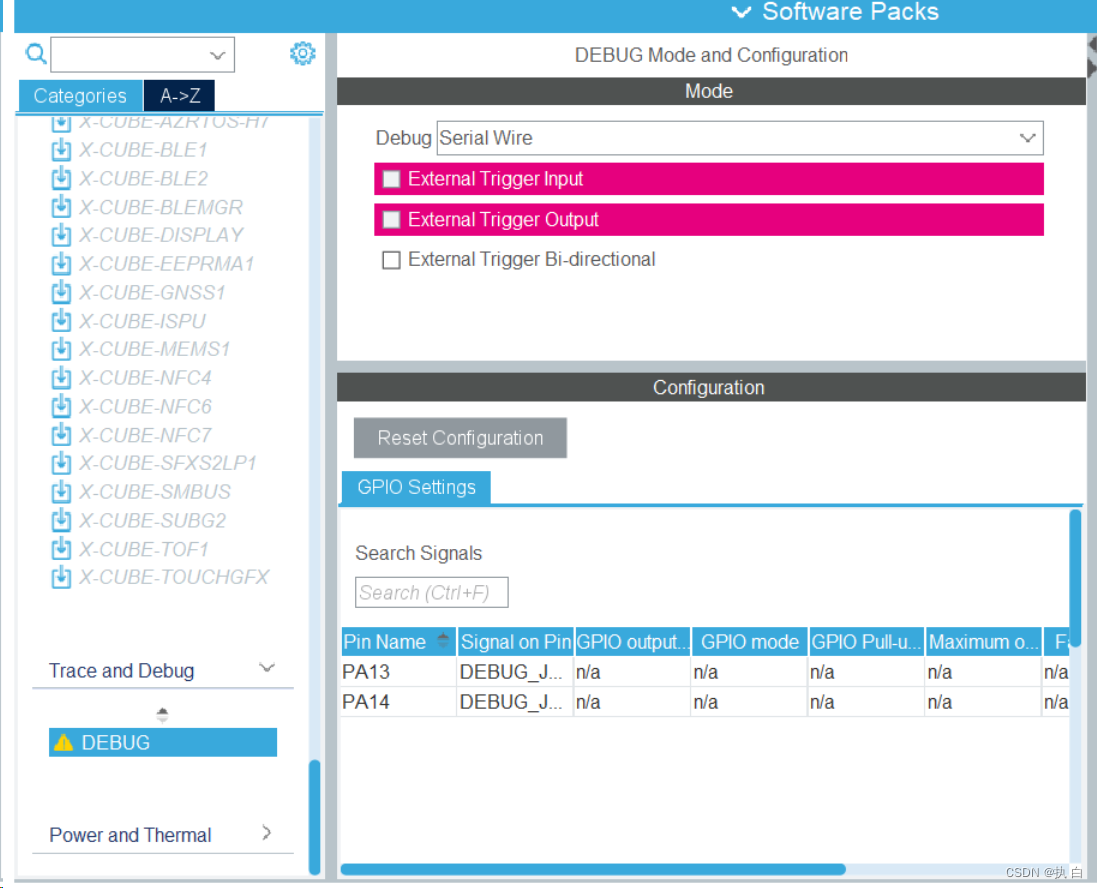The height and width of the screenshot is (888, 1097).
Task: Check External Trigger Bi-directional
Action: click(x=391, y=259)
